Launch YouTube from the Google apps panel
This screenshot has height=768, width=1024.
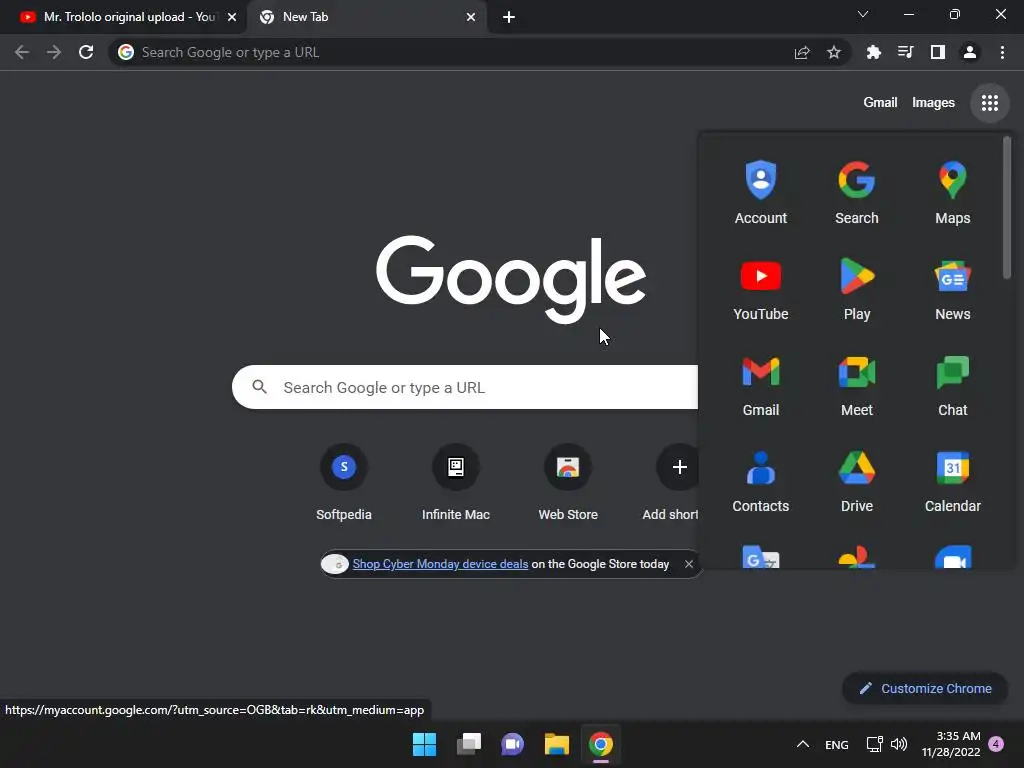coord(761,289)
